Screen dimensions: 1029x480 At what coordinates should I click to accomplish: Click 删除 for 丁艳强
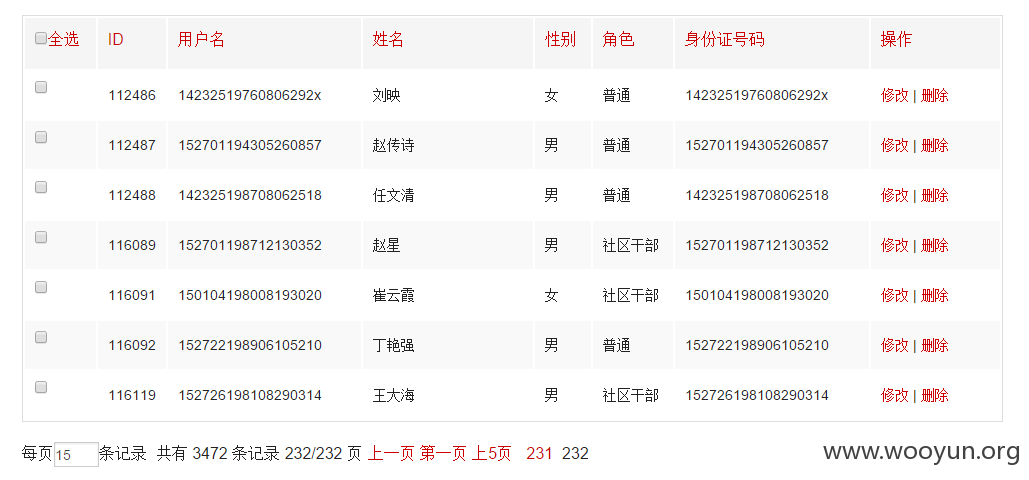[x=934, y=345]
